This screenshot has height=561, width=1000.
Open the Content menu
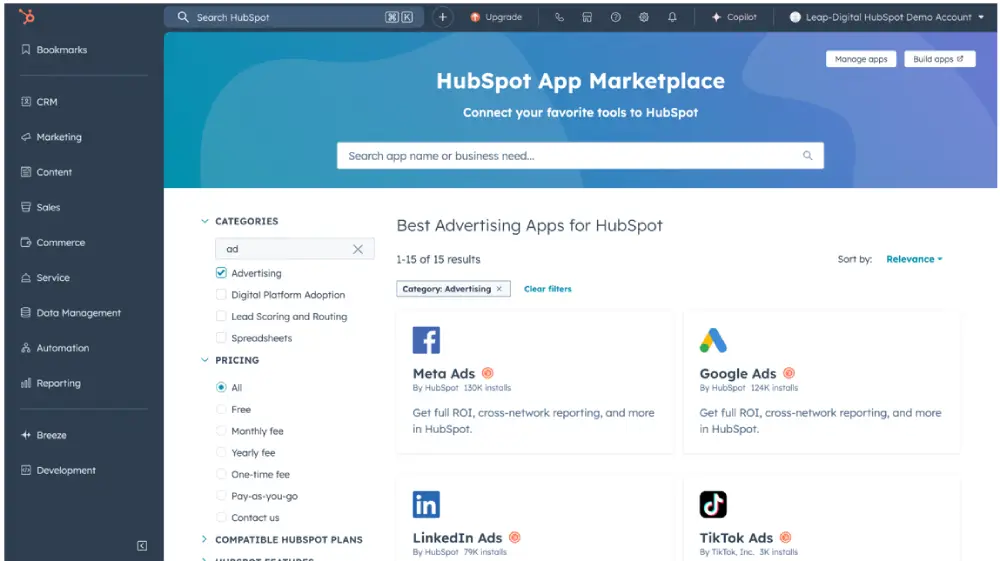(47, 172)
